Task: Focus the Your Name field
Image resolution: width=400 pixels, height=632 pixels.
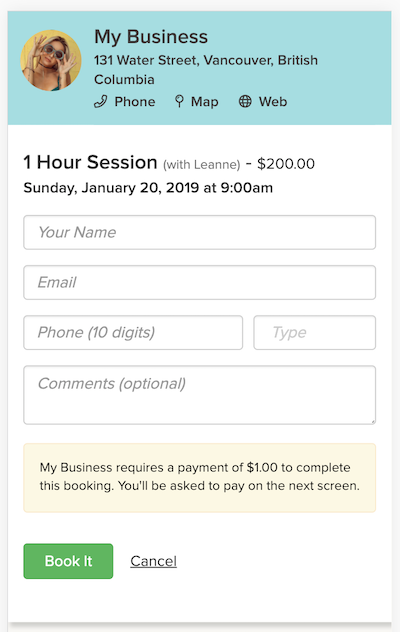Action: pyautogui.click(x=200, y=233)
